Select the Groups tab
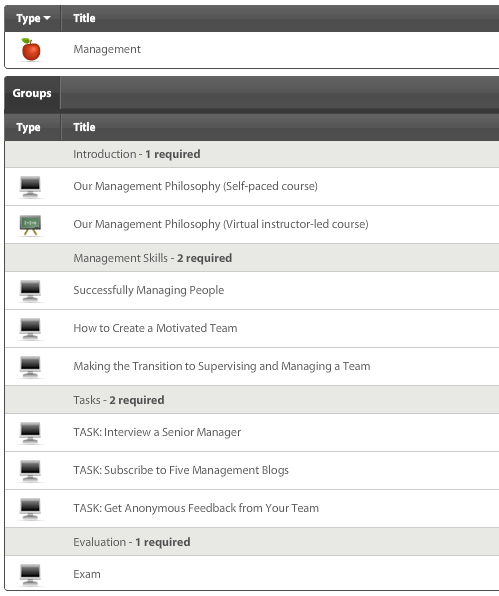 (x=32, y=93)
